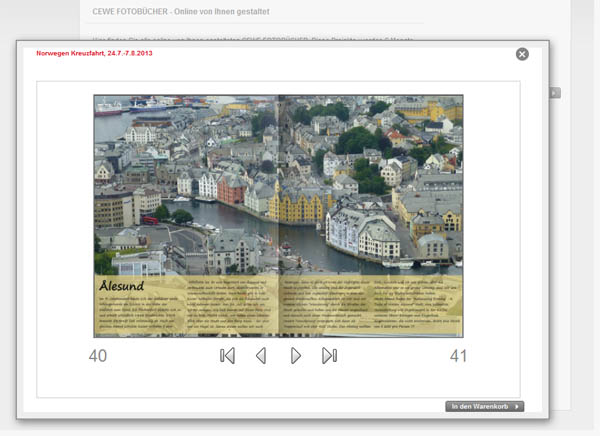Image resolution: width=600 pixels, height=436 pixels.
Task: Click the 'In den Warenkorb' button
Action: pyautogui.click(x=484, y=406)
